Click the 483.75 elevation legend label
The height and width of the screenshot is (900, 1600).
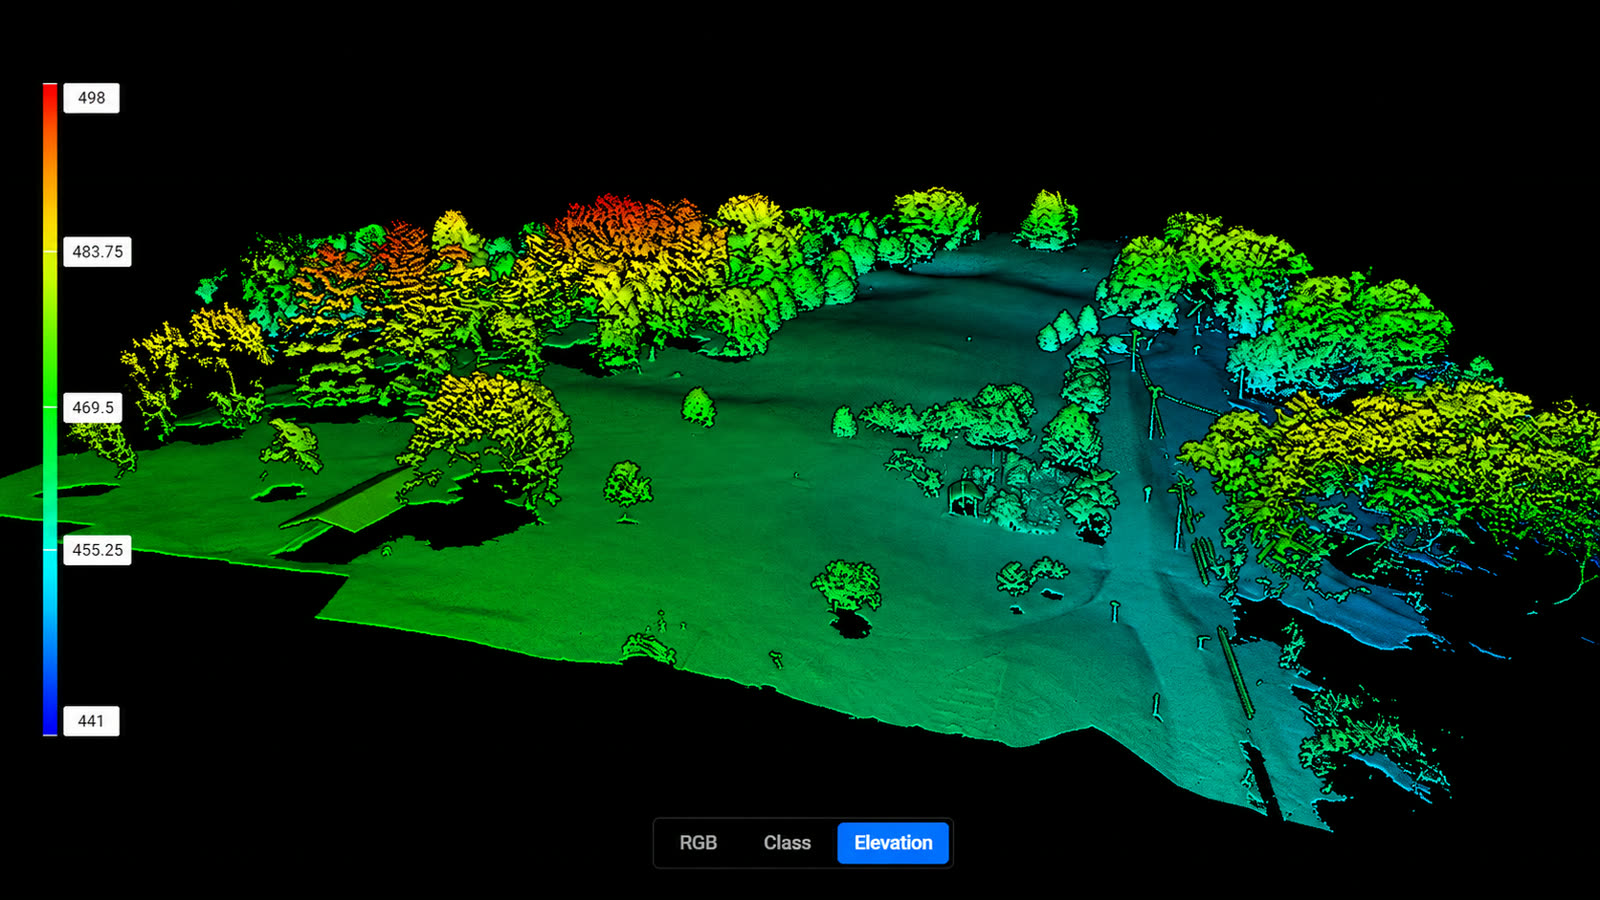(x=97, y=252)
